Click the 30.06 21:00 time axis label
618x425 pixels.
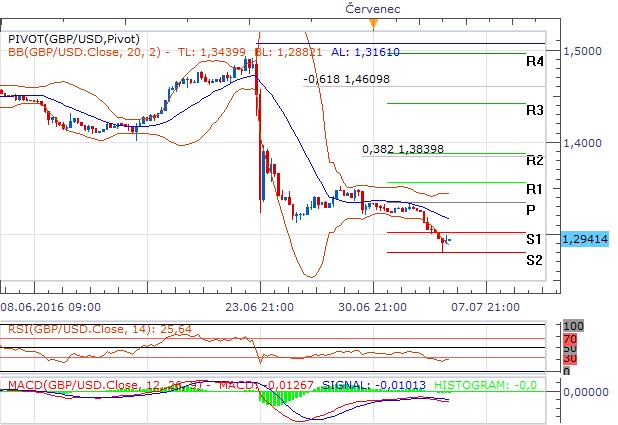[372, 307]
